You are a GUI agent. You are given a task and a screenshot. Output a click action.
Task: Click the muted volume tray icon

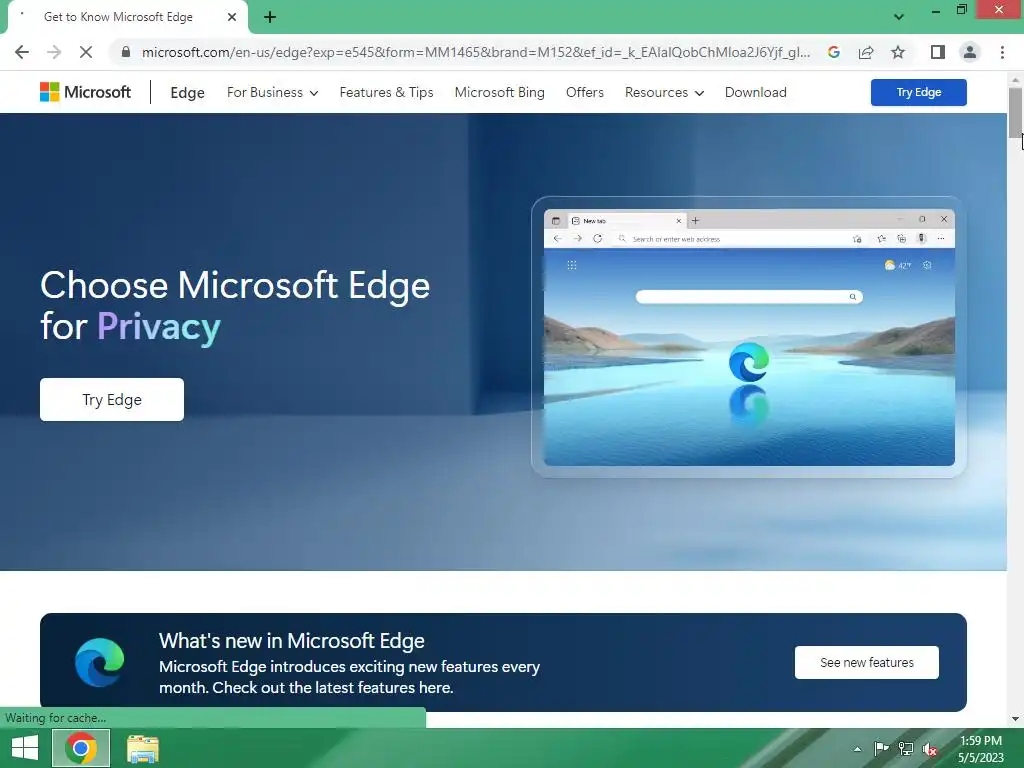point(930,749)
